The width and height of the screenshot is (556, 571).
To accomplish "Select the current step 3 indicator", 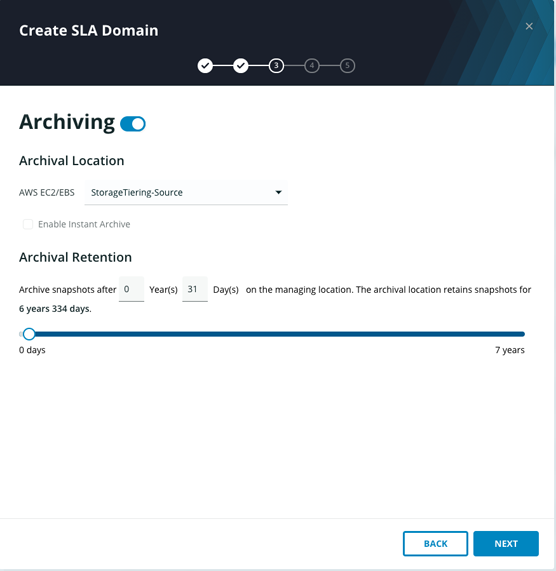I will [276, 66].
